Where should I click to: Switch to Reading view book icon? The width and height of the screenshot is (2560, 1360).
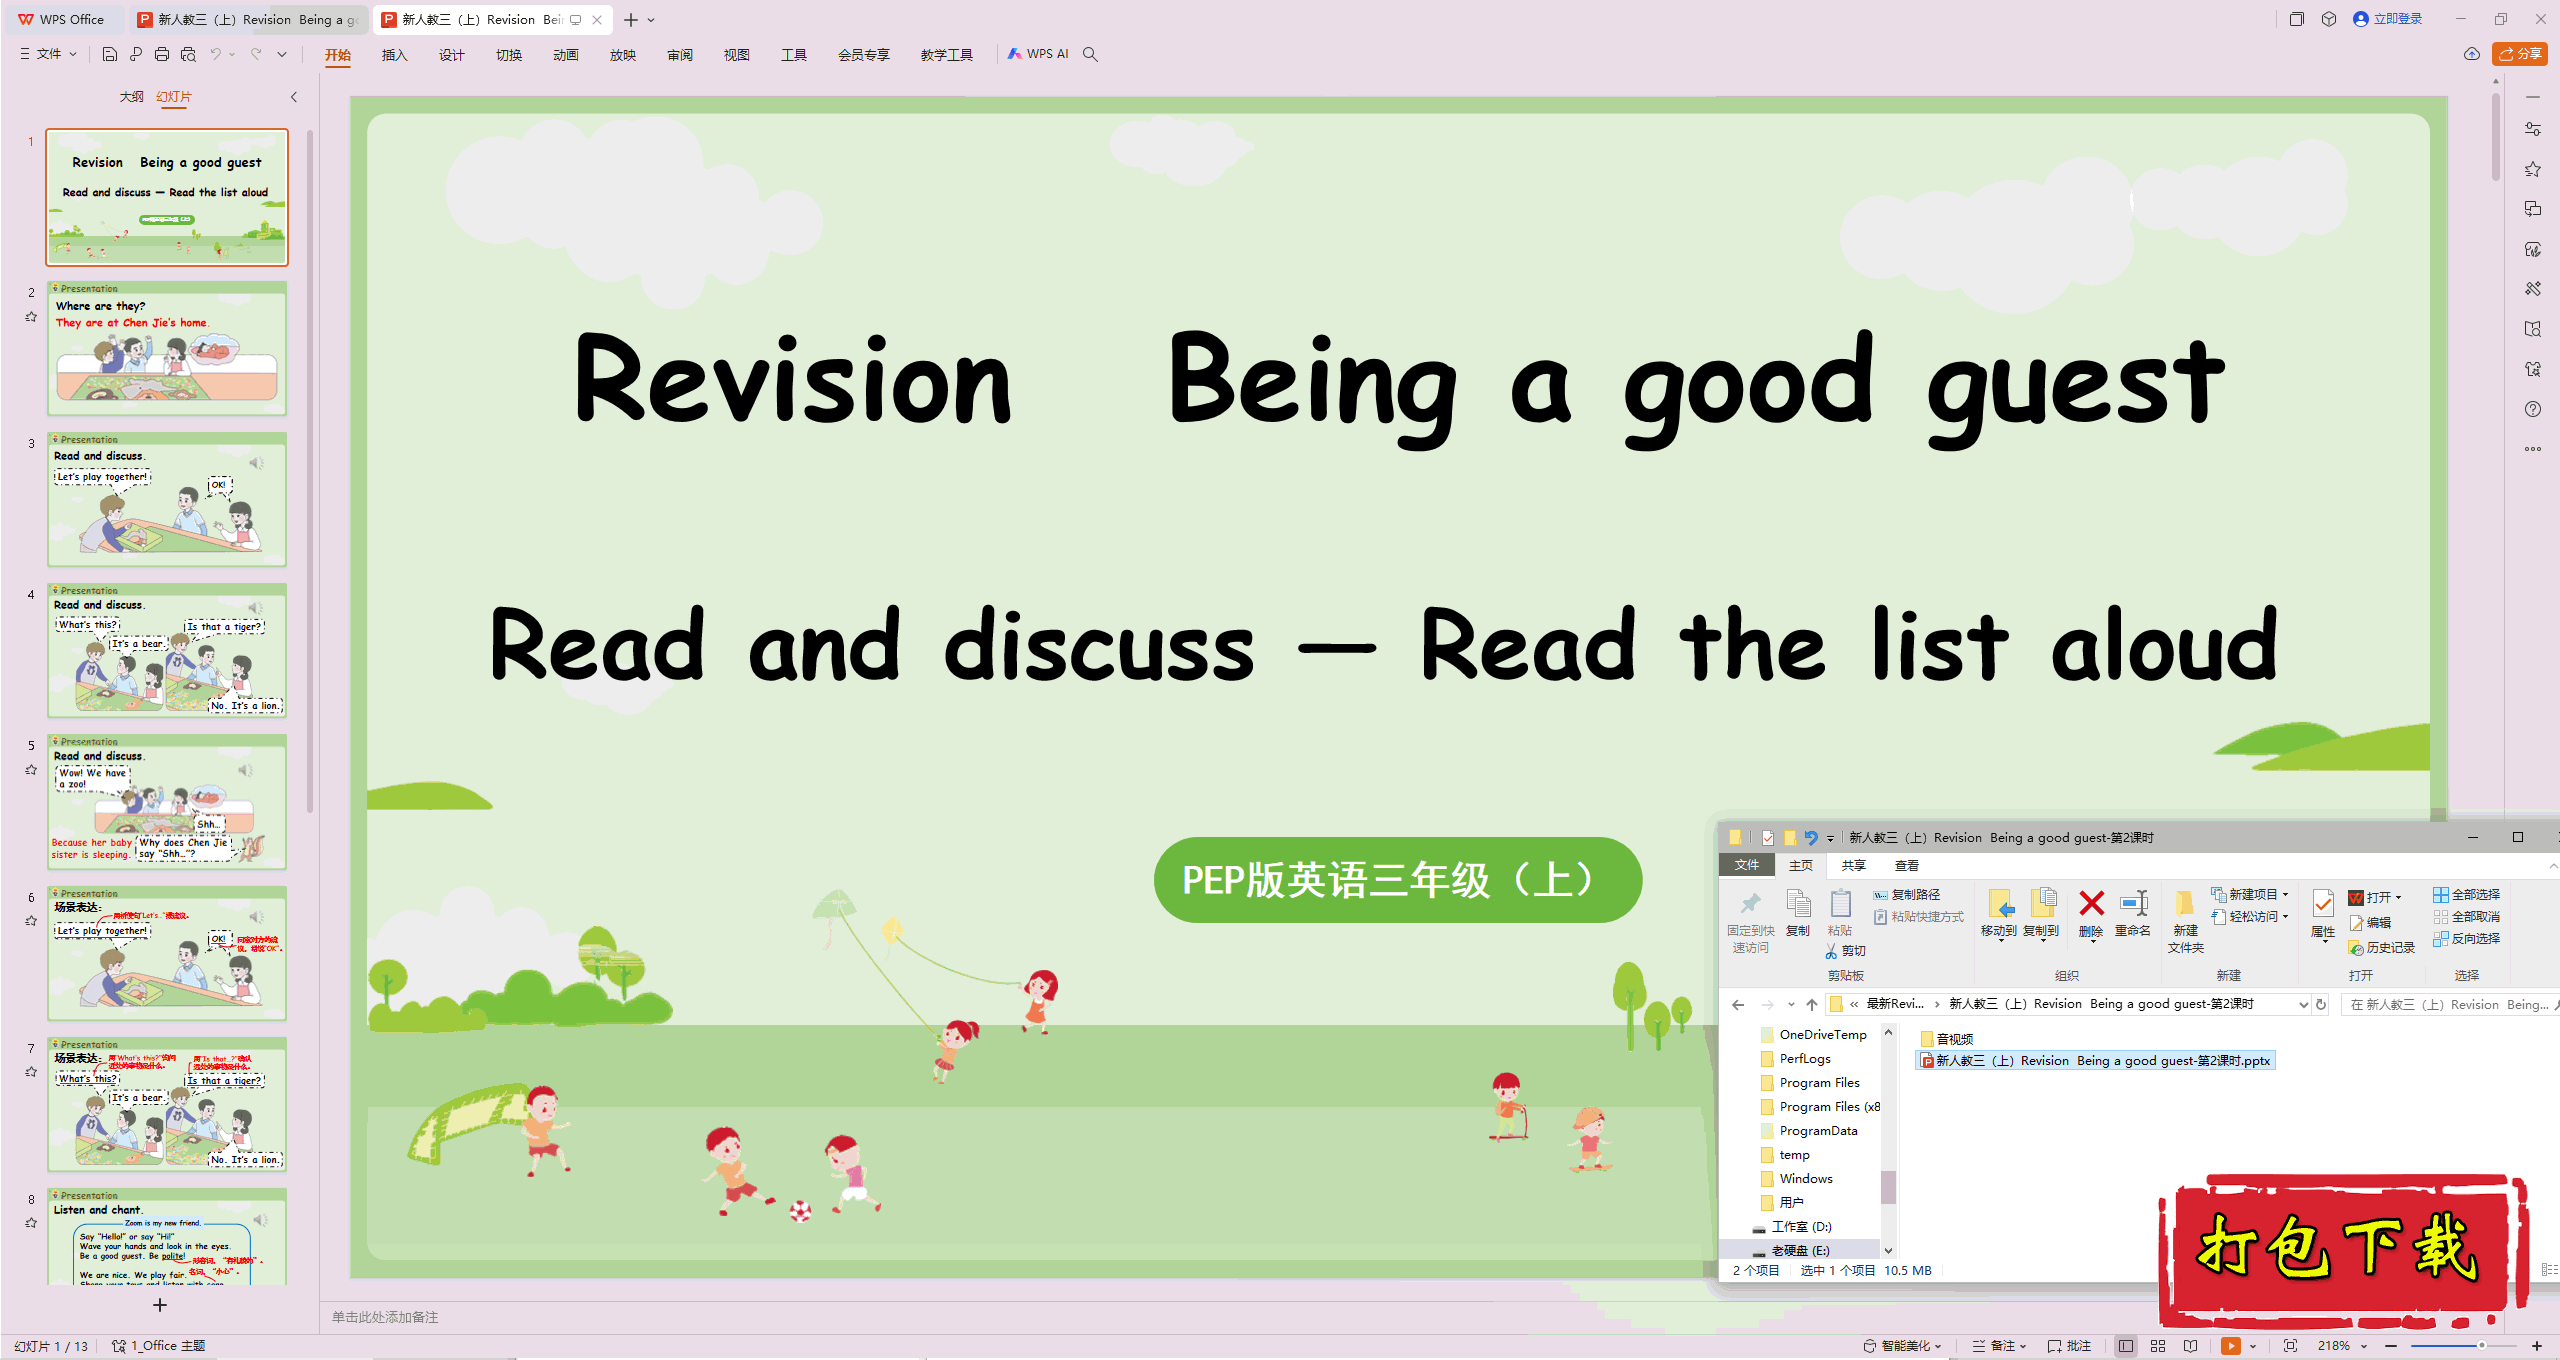coord(2190,1346)
